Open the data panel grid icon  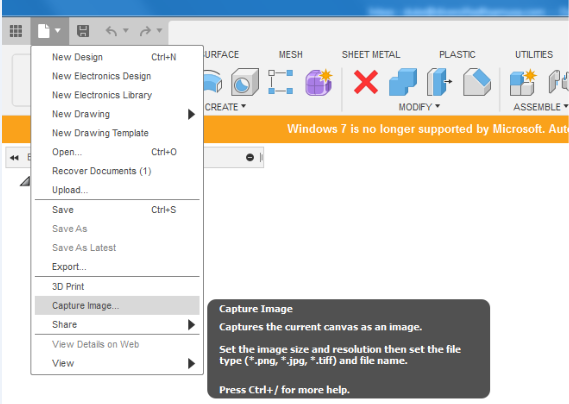click(x=16, y=31)
